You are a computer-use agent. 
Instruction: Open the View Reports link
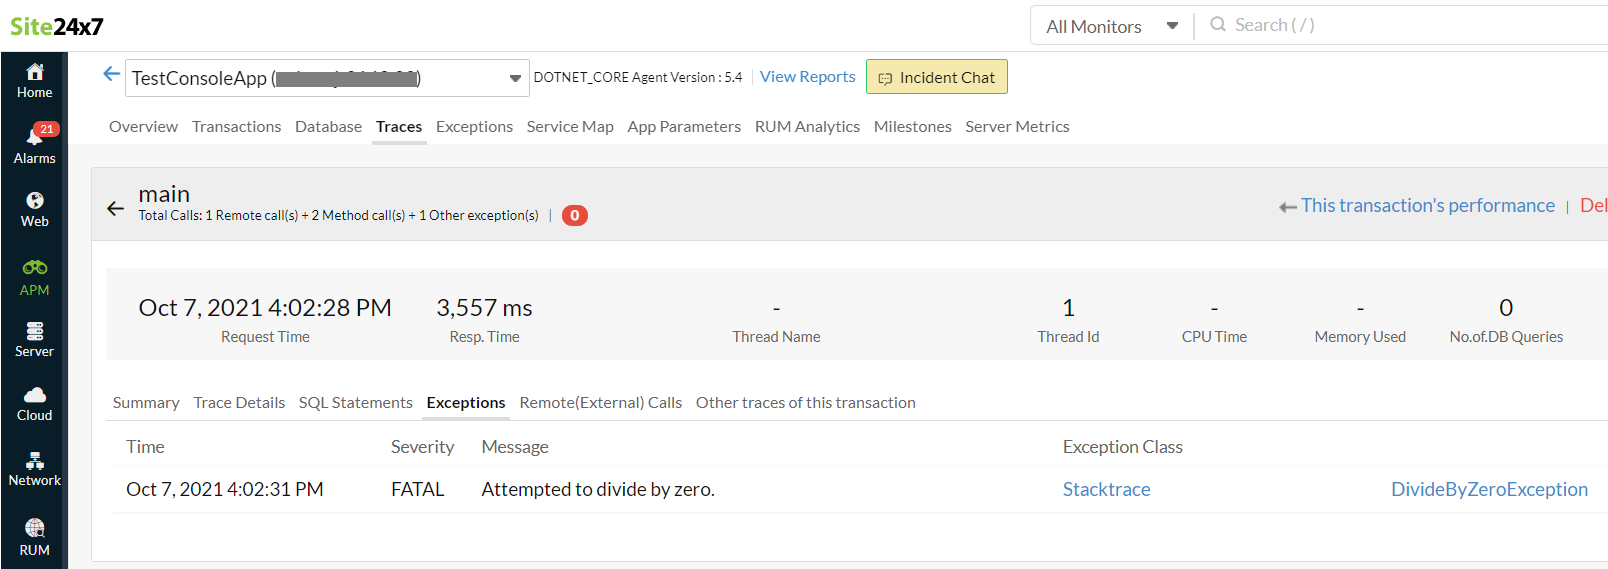[807, 77]
